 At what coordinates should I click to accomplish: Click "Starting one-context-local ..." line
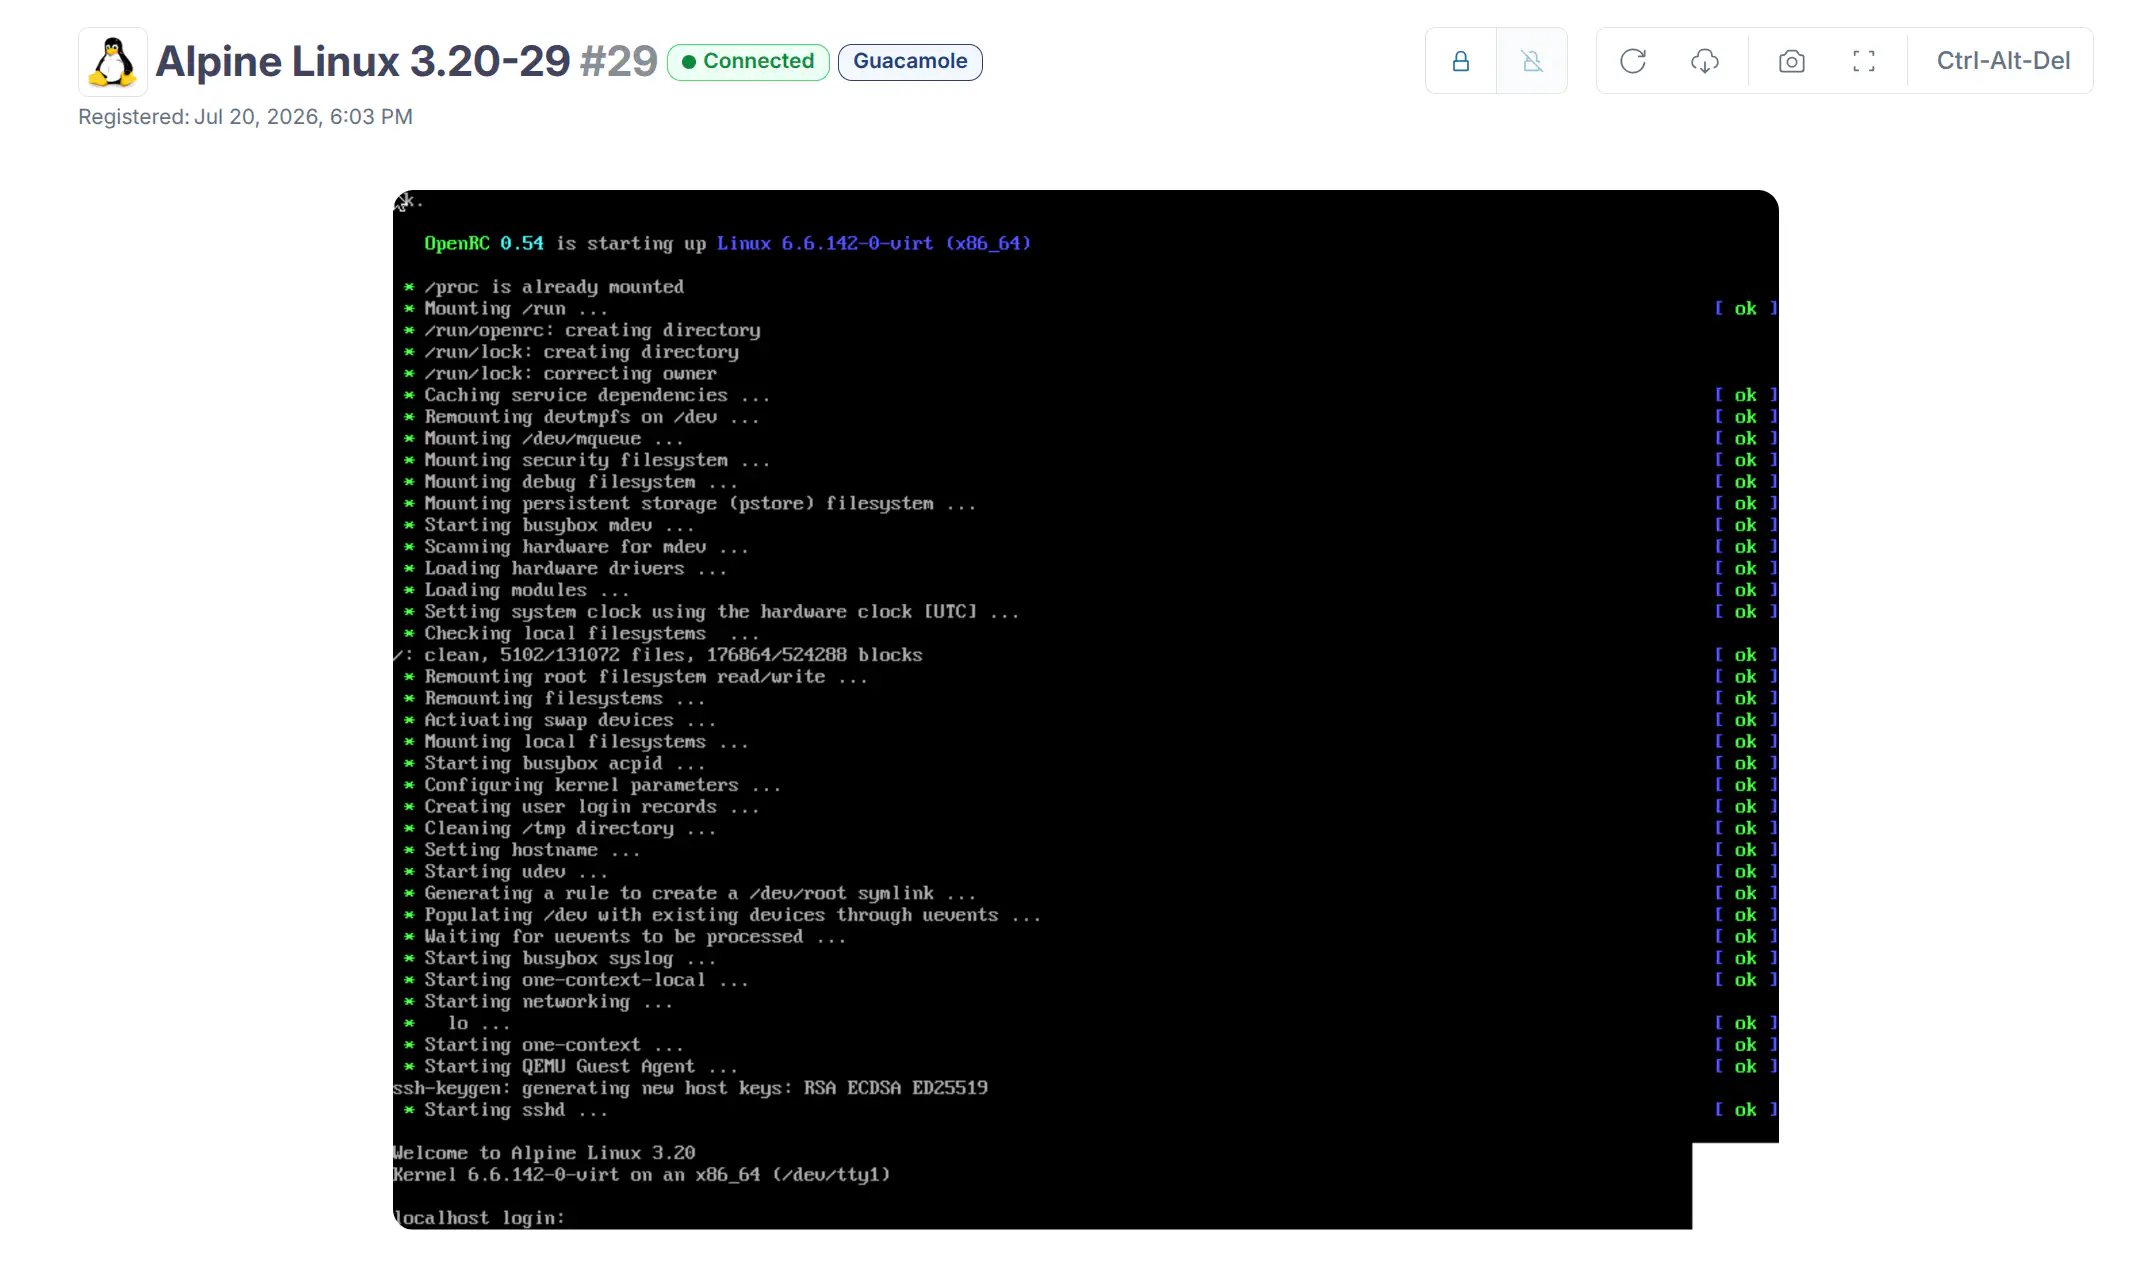(x=586, y=980)
